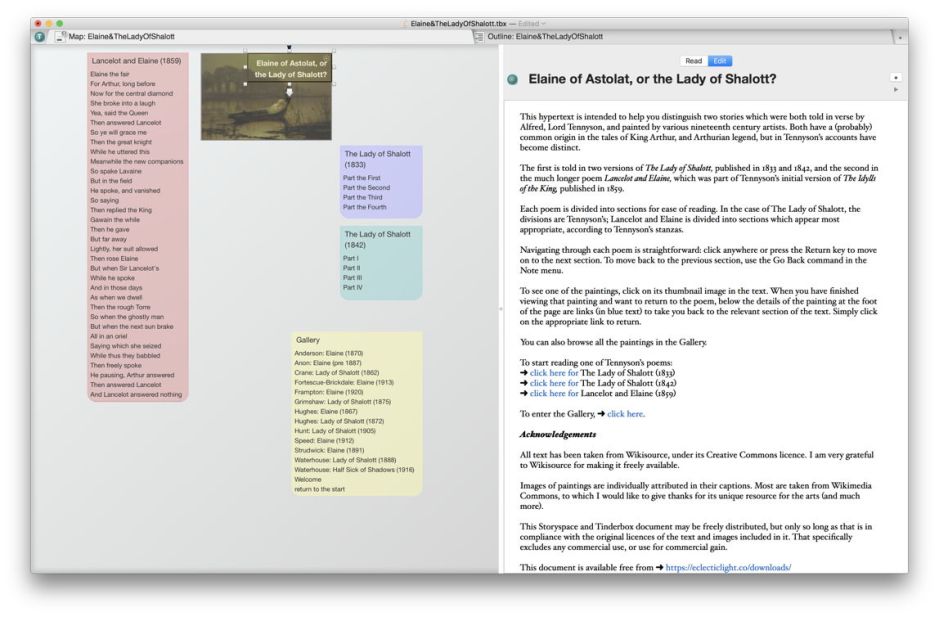Click the white down arrow on selected note
The width and height of the screenshot is (939, 617).
coord(289,92)
